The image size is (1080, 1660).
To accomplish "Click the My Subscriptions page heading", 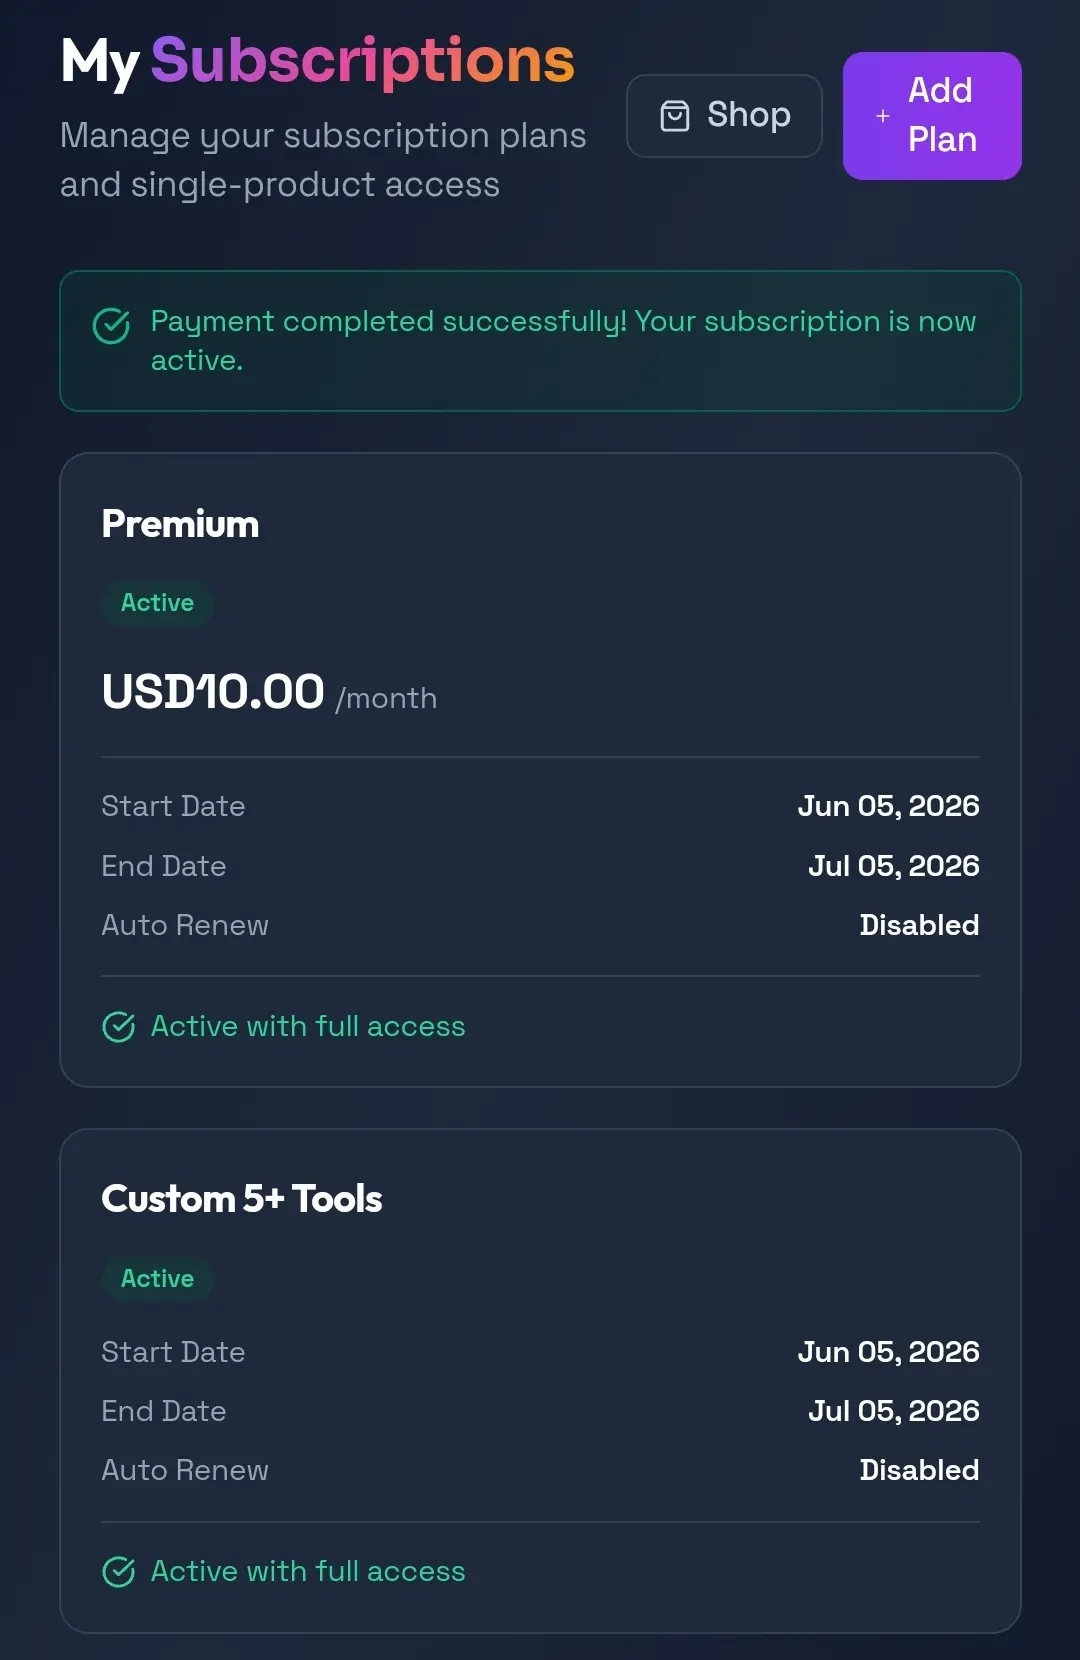I will (x=318, y=61).
